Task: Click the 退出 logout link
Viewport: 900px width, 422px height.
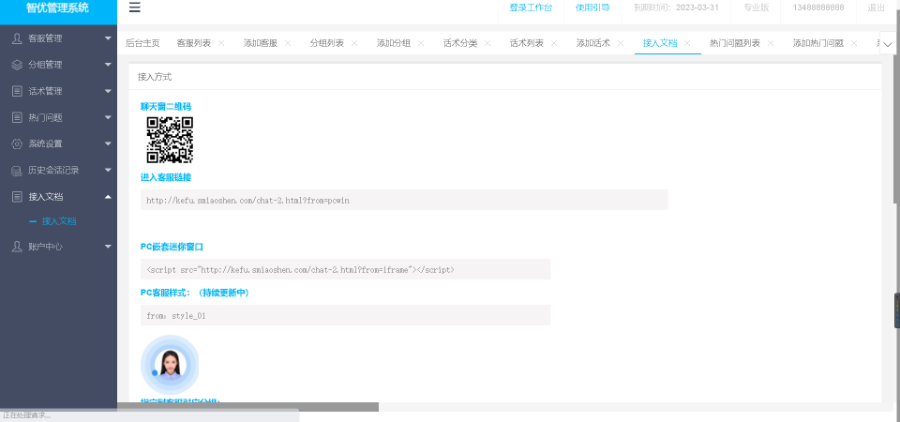Action: tap(876, 7)
